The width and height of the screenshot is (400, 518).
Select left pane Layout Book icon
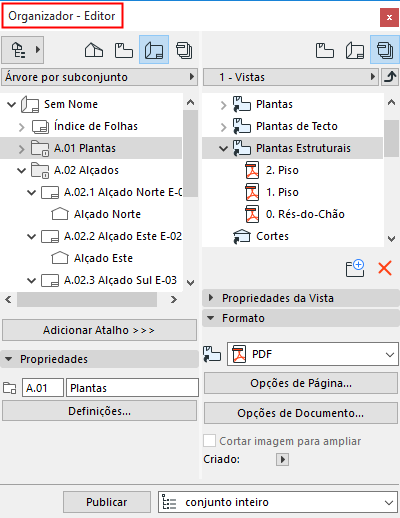click(x=154, y=50)
